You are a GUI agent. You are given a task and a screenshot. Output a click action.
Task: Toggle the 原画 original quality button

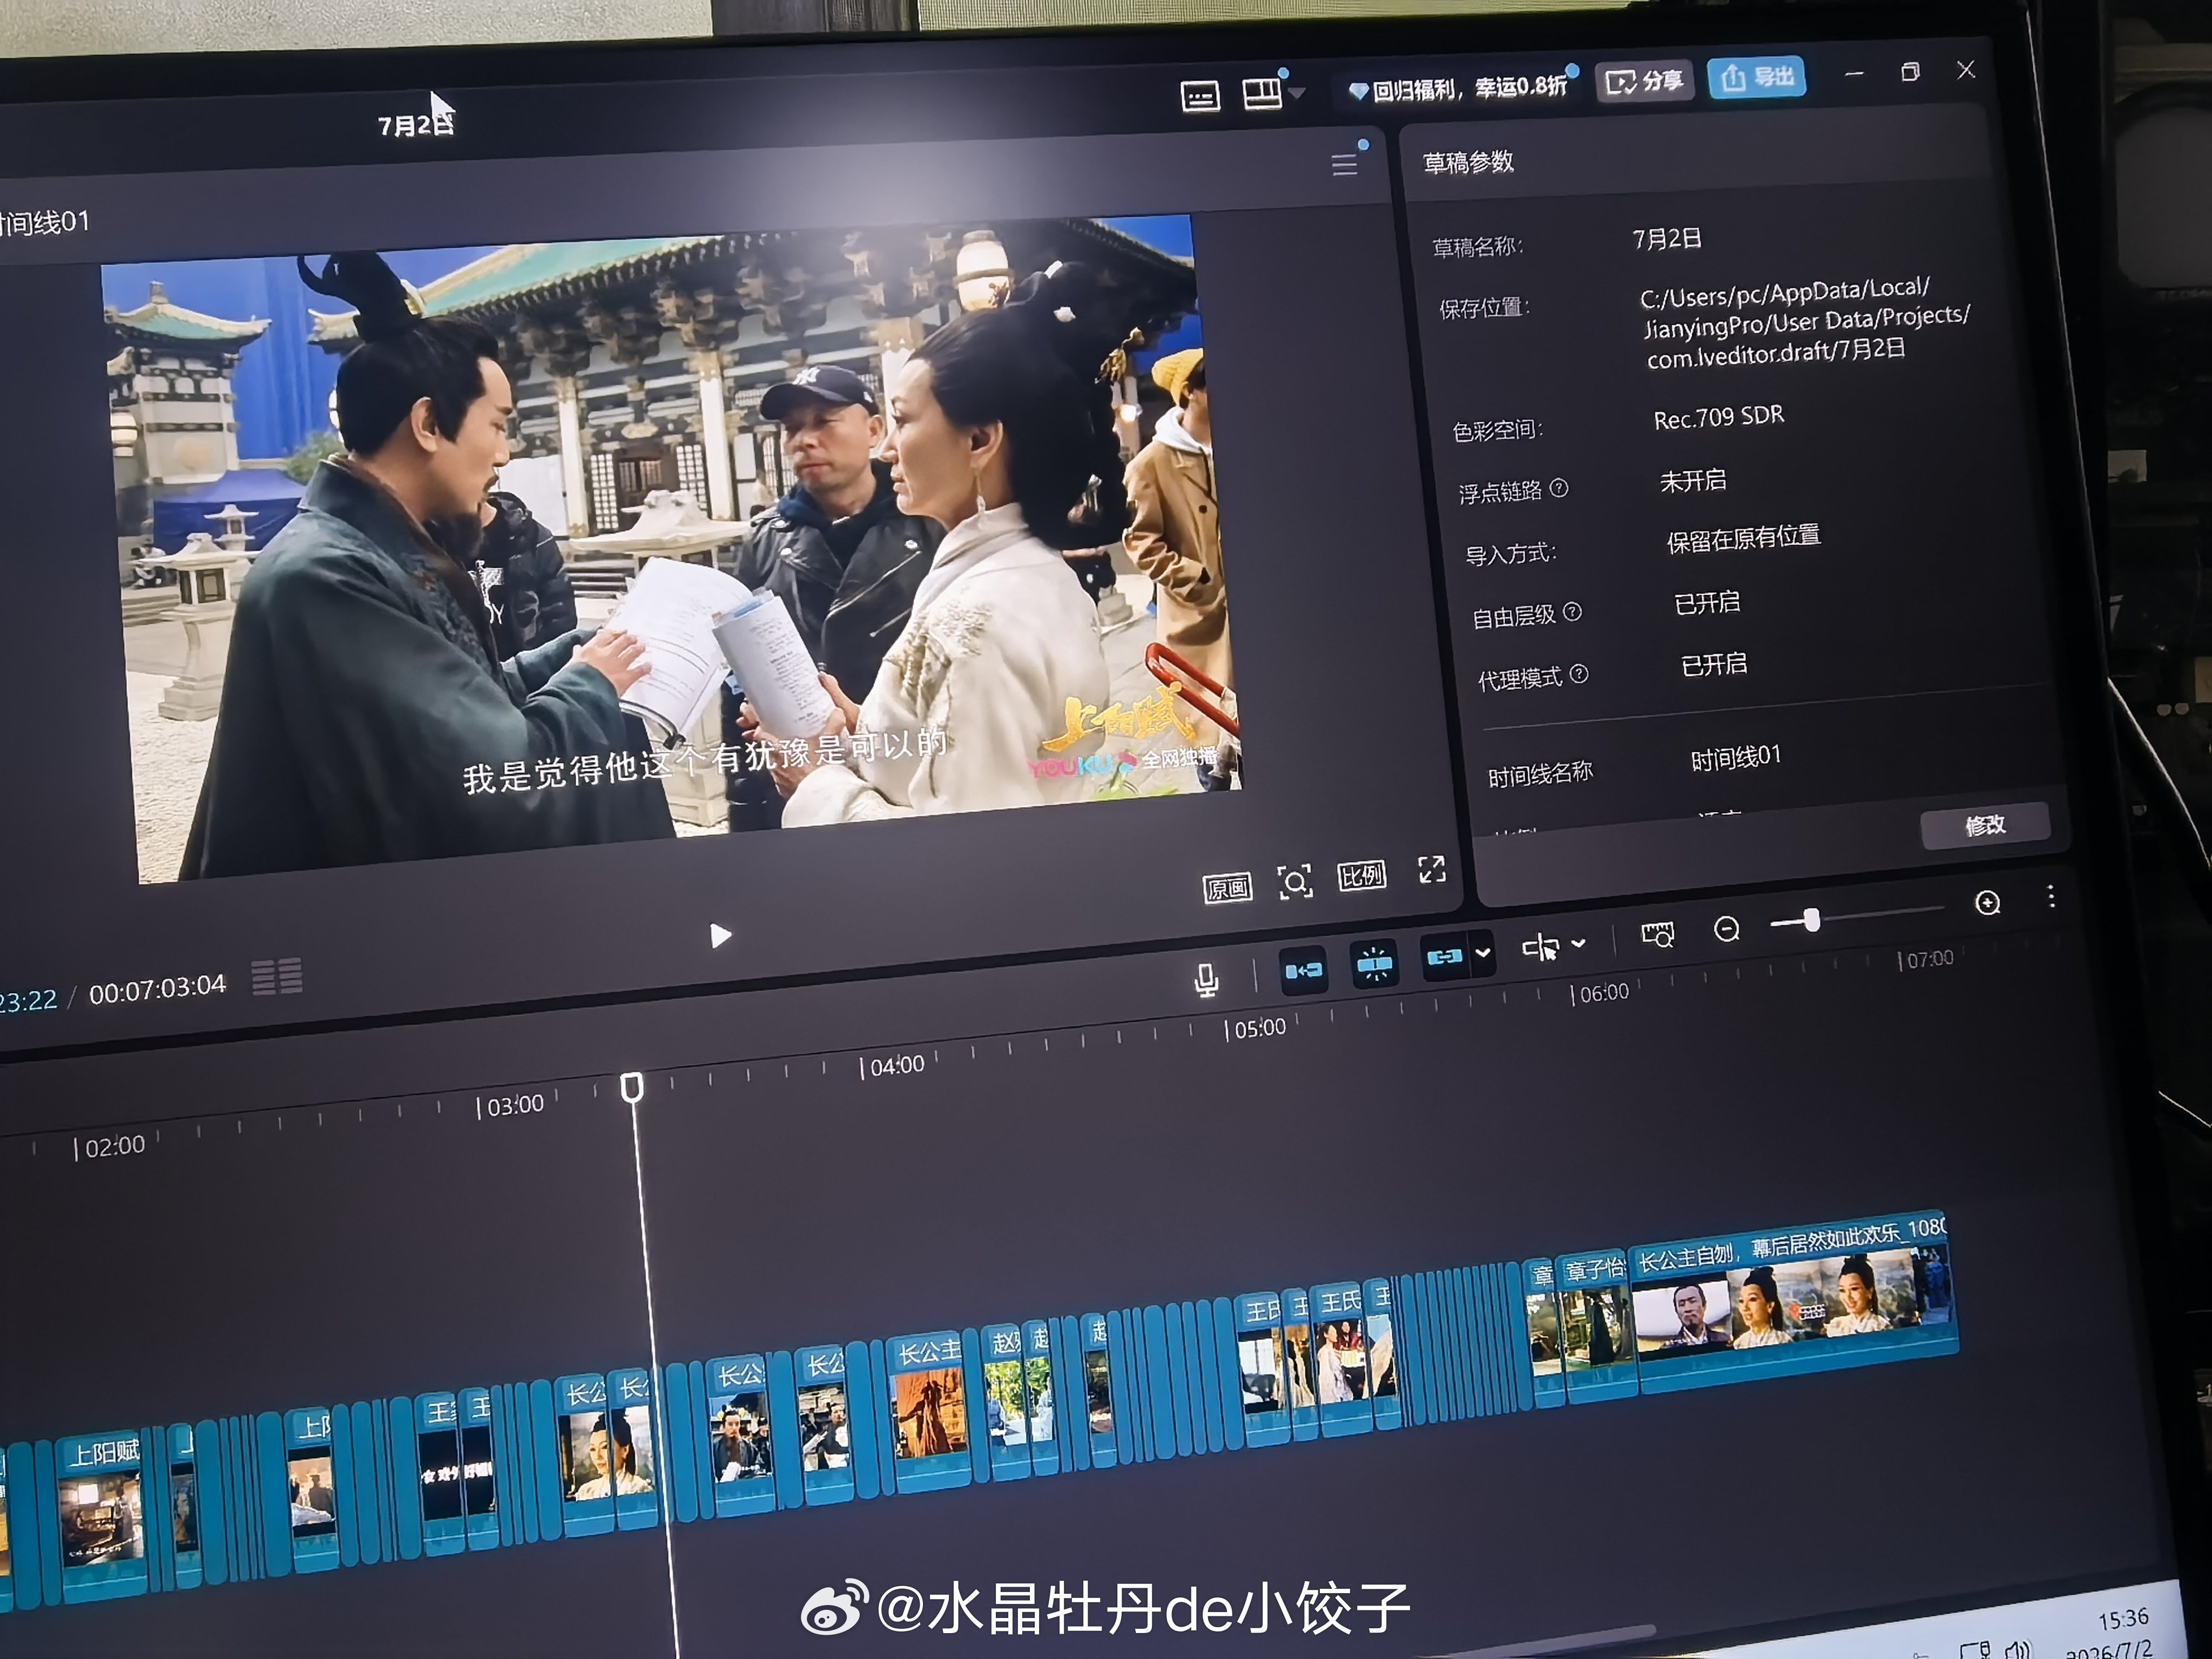(x=1227, y=887)
